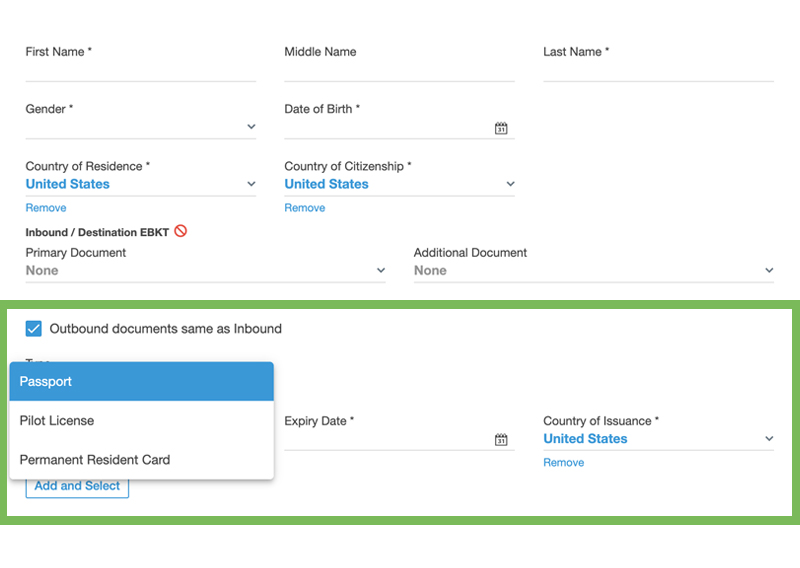Remove the Country of Citizenship selection
Image resolution: width=800 pixels, height=568 pixels.
(305, 208)
